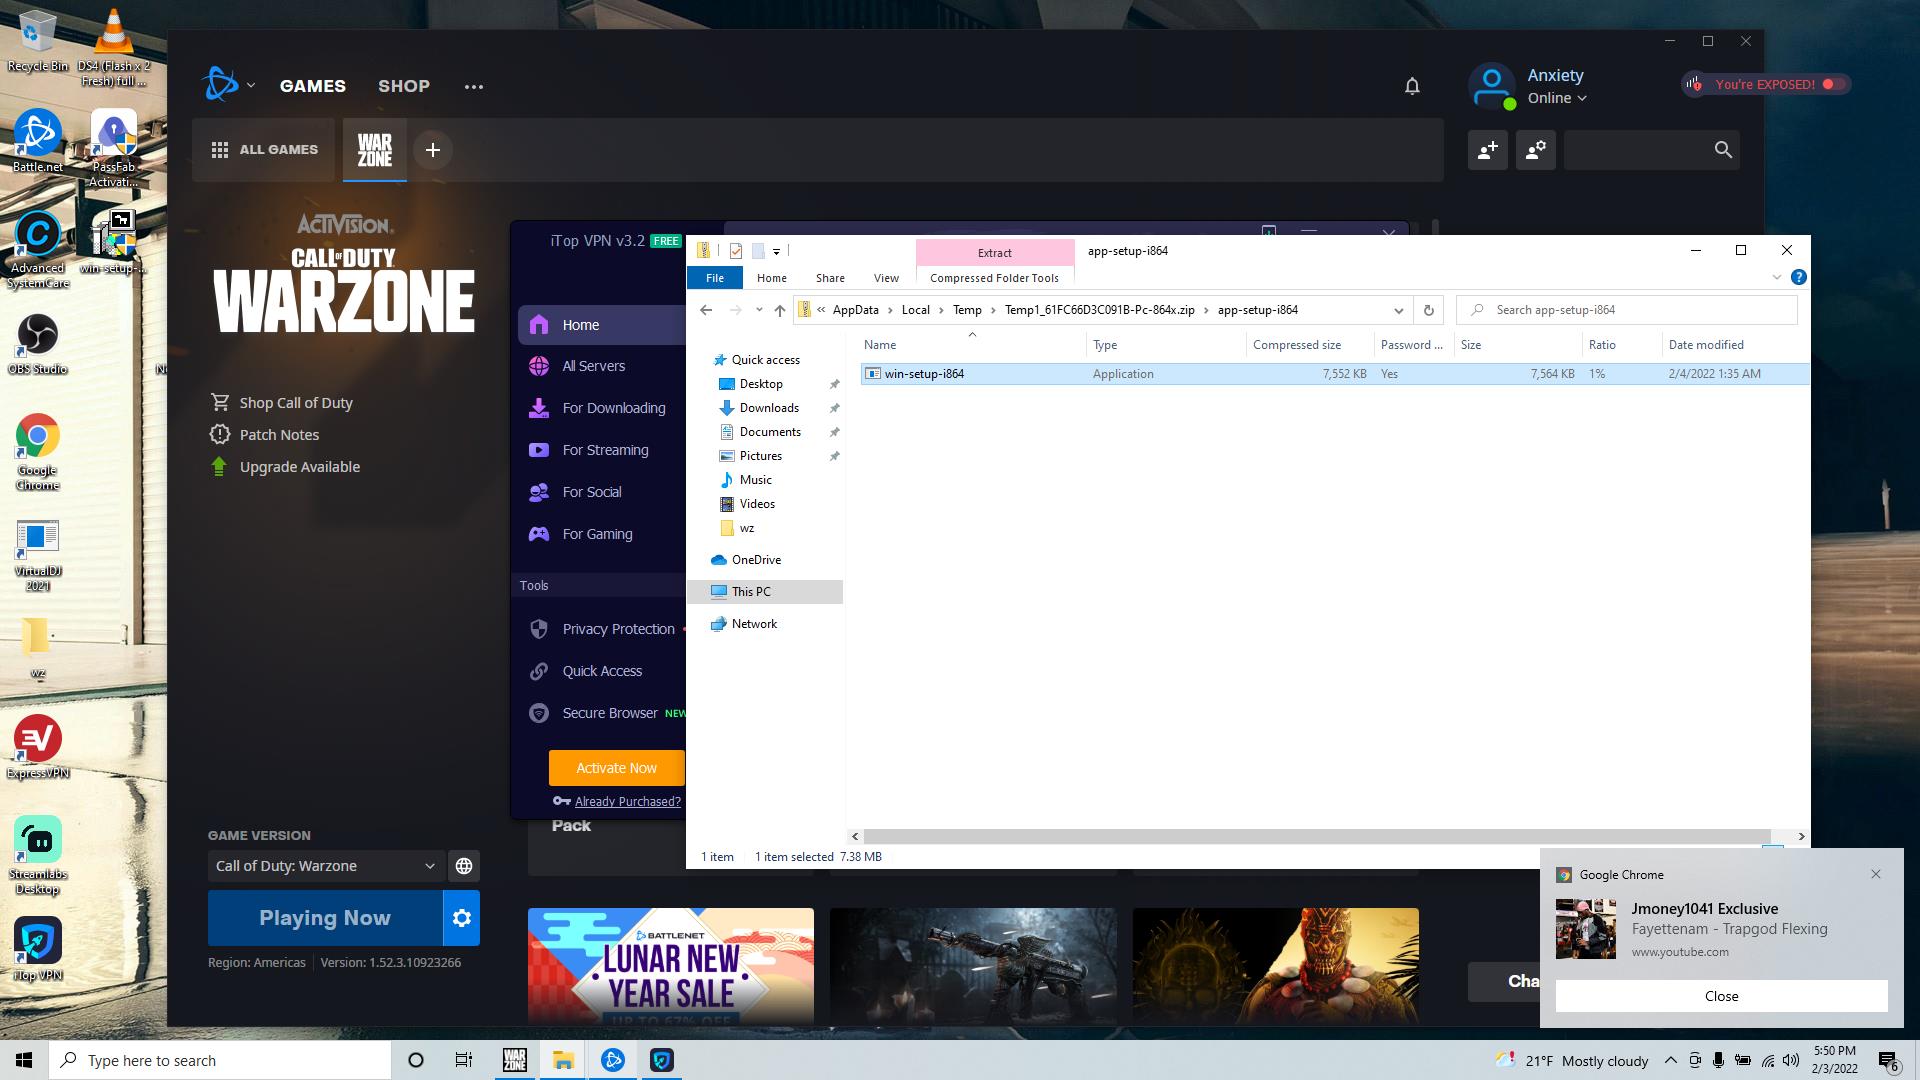Click the Battle.net notifications bell icon
This screenshot has height=1080, width=1920.
point(1412,86)
